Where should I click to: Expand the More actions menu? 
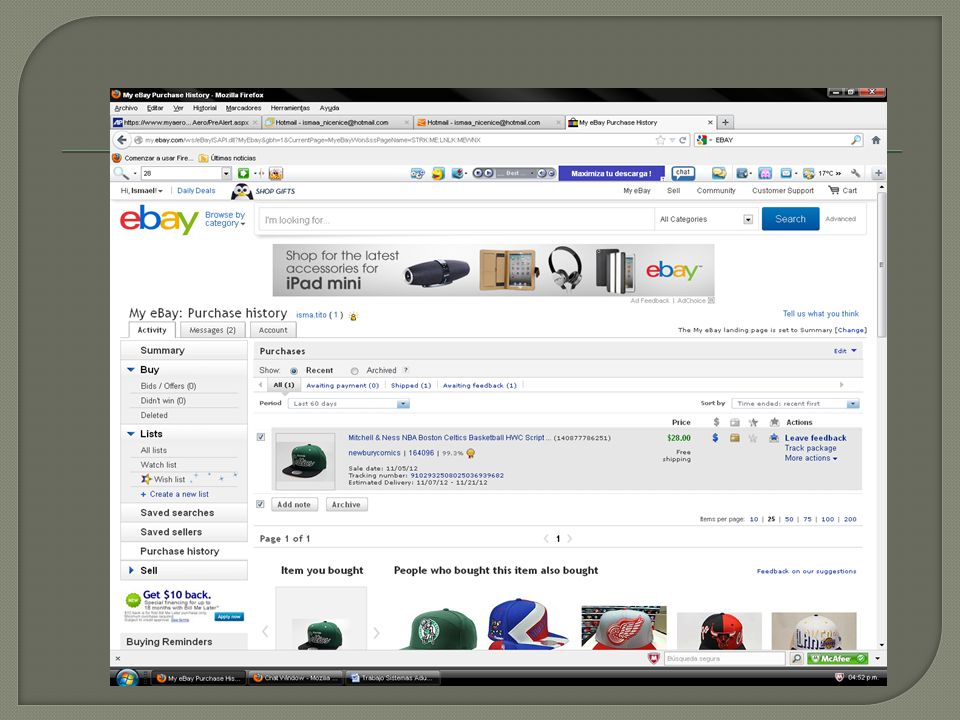coord(811,458)
